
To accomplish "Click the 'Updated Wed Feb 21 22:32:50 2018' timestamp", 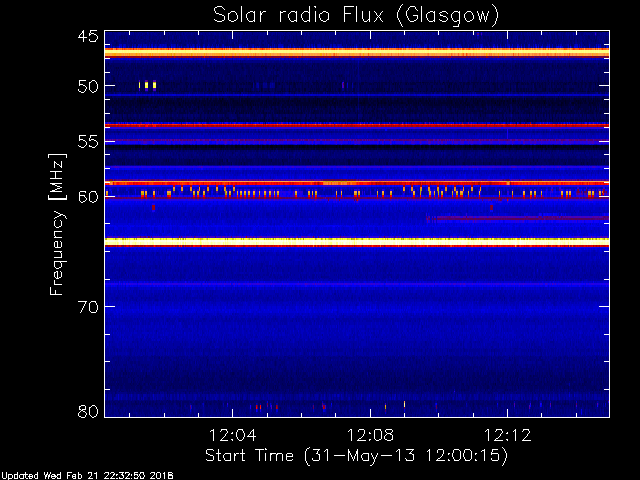I will coord(87,476).
